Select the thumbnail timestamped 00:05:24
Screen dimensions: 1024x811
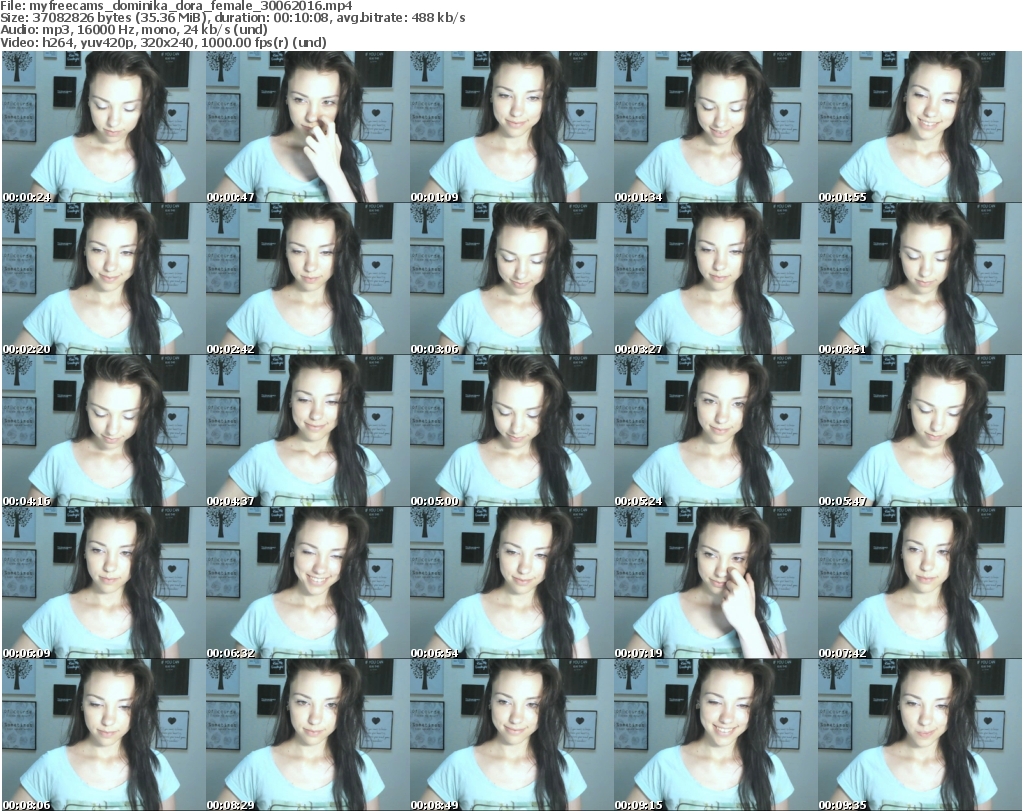coord(715,431)
